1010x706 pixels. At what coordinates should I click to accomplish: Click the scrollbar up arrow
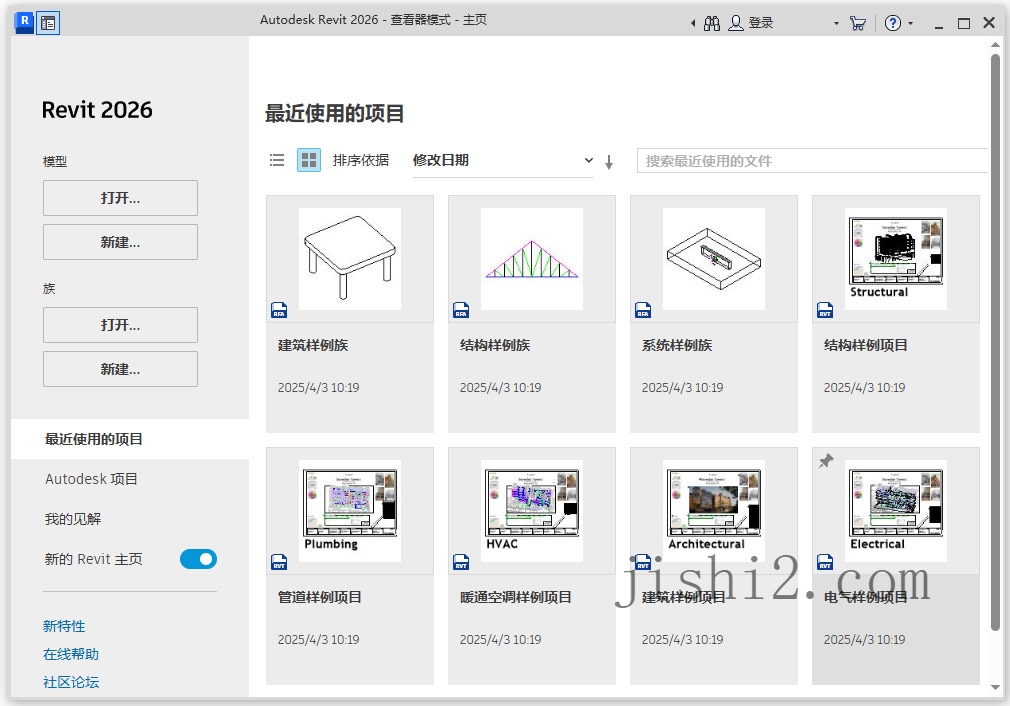pos(995,45)
